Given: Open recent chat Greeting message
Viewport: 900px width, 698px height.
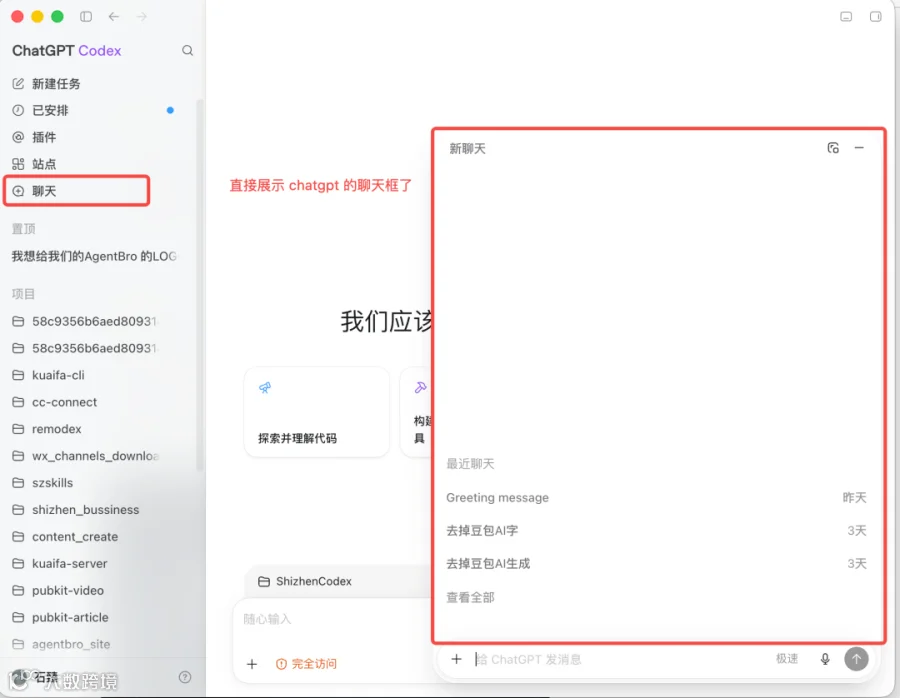Looking at the screenshot, I should click(x=657, y=498).
